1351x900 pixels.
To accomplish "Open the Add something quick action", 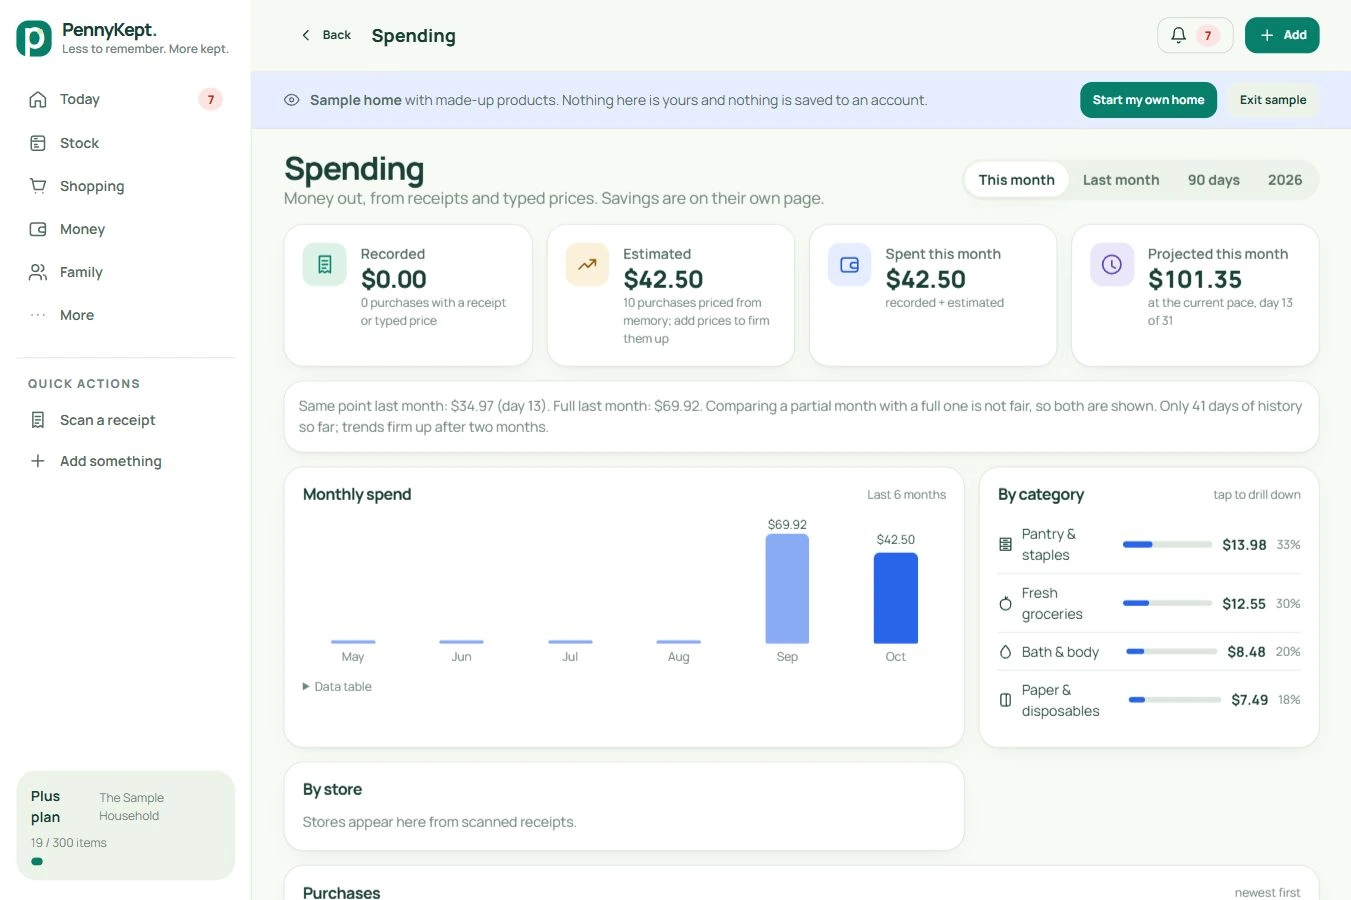I will 125,461.
